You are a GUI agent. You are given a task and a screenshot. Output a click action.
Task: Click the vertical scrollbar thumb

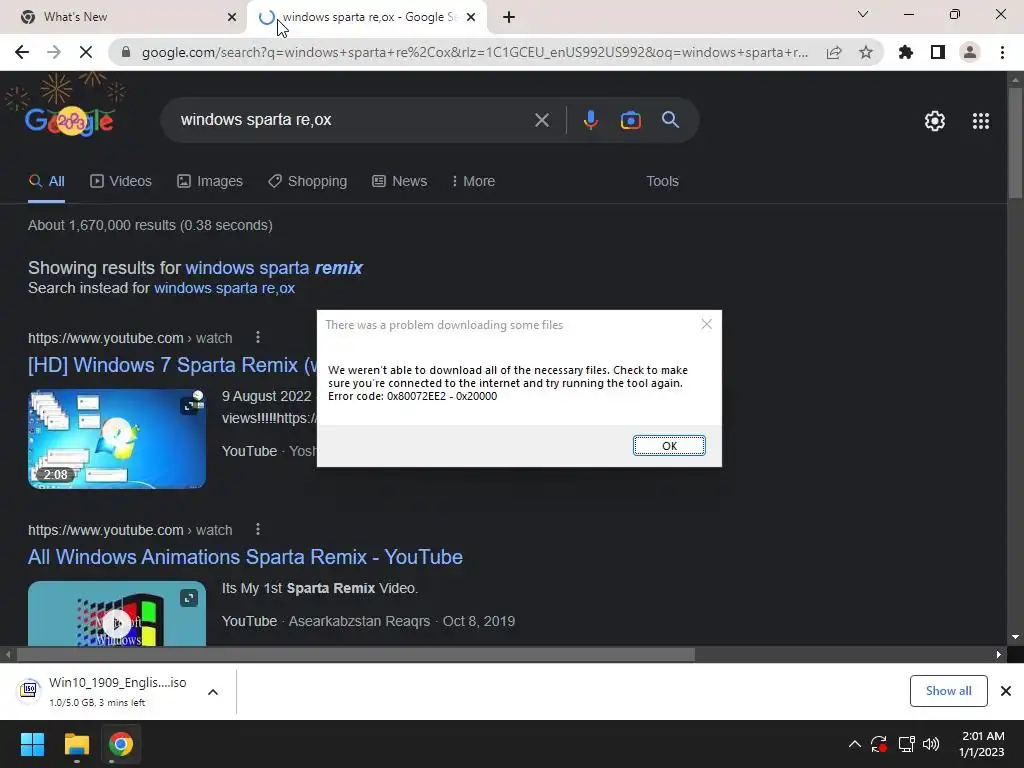[x=1015, y=142]
